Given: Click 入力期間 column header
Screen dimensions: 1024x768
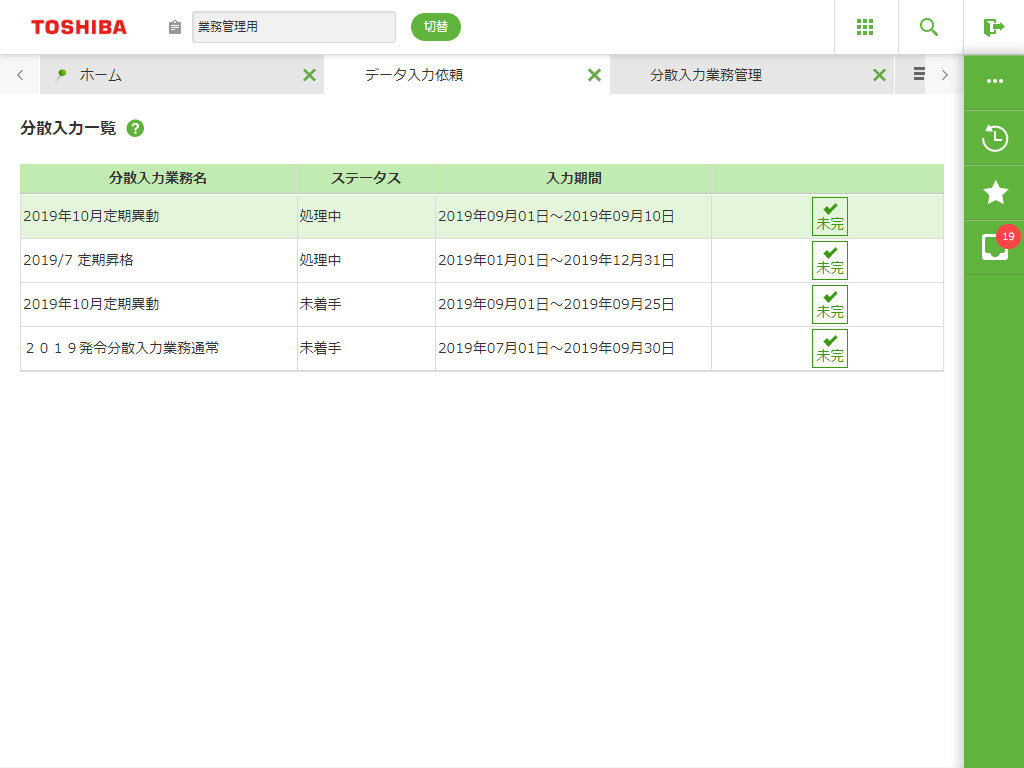Looking at the screenshot, I should point(573,178).
